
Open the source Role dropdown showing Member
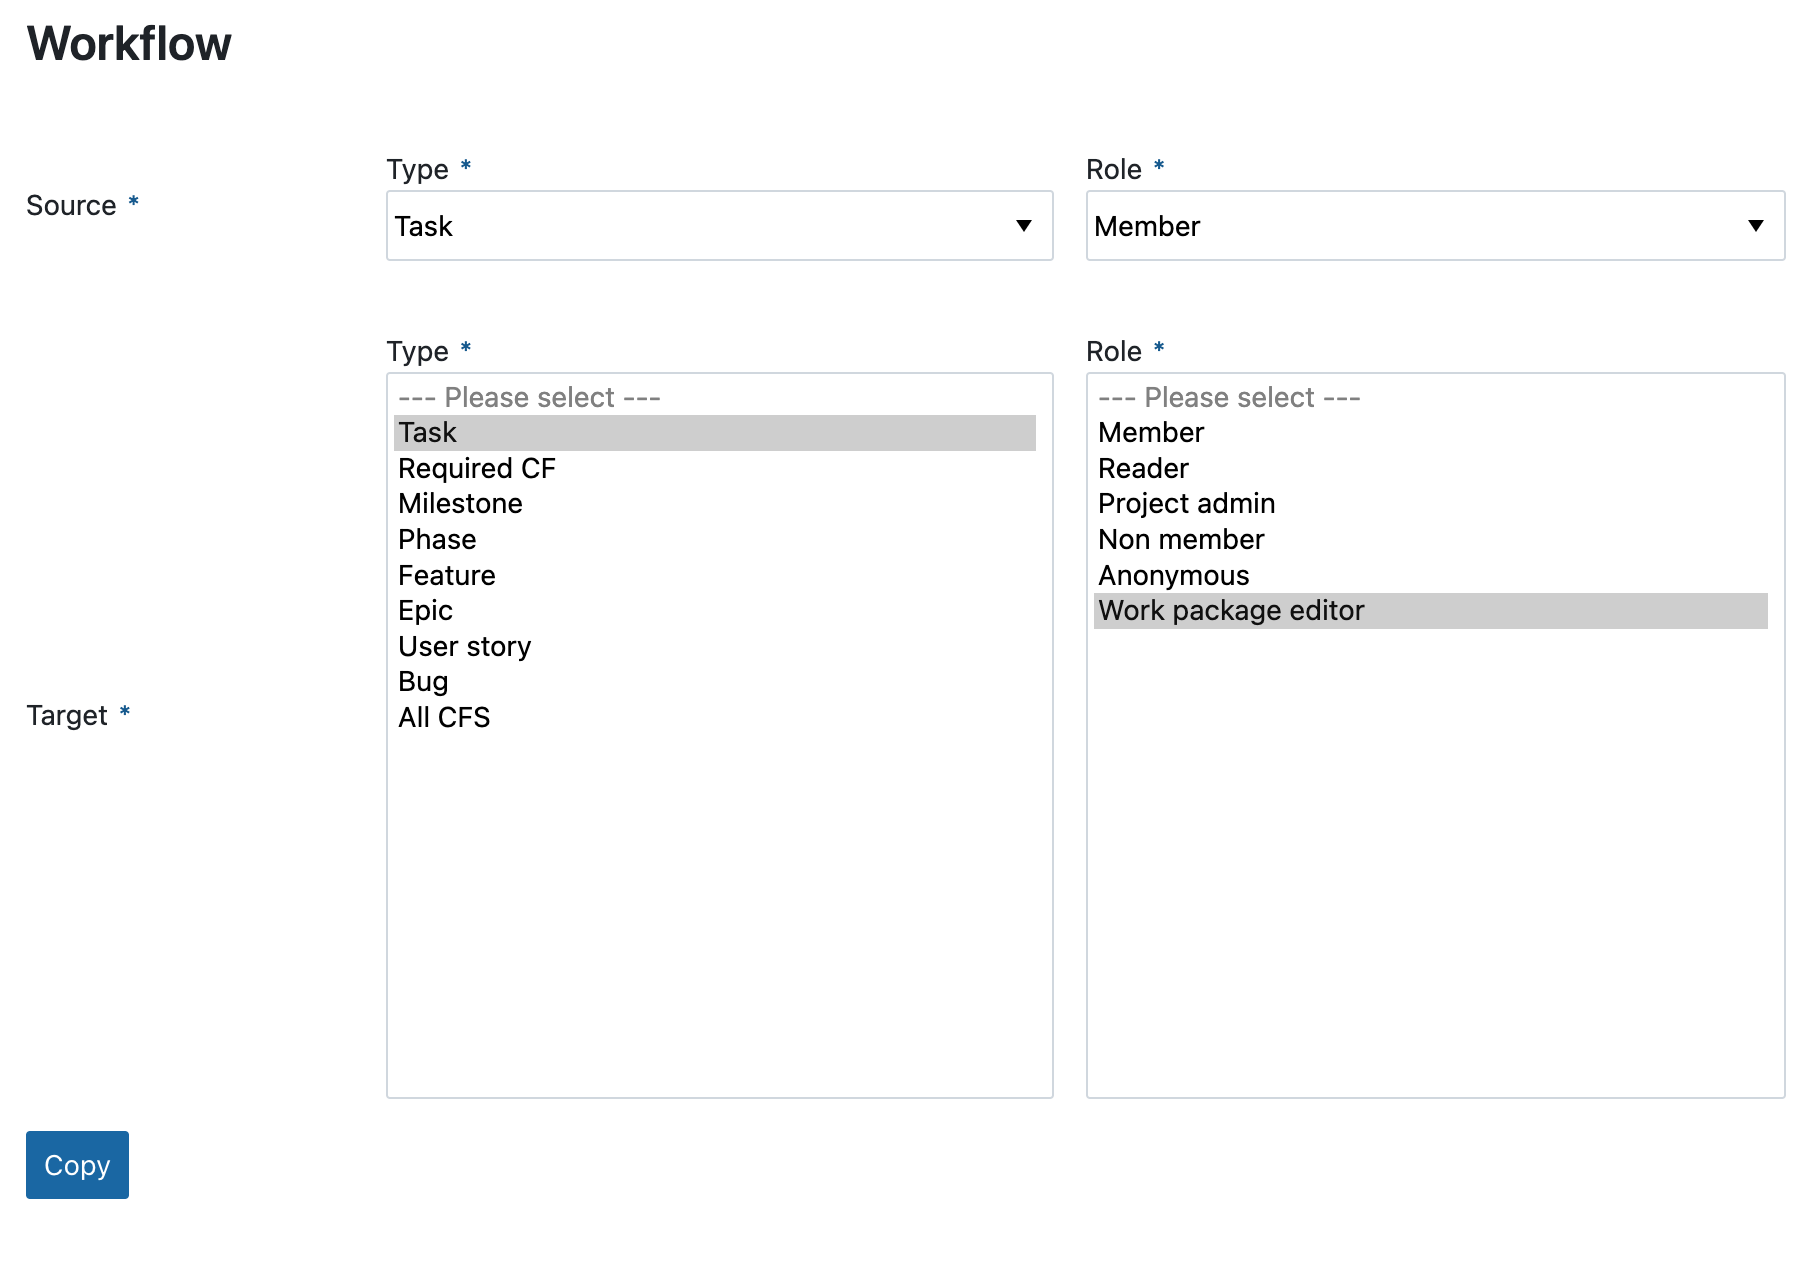coord(1435,226)
